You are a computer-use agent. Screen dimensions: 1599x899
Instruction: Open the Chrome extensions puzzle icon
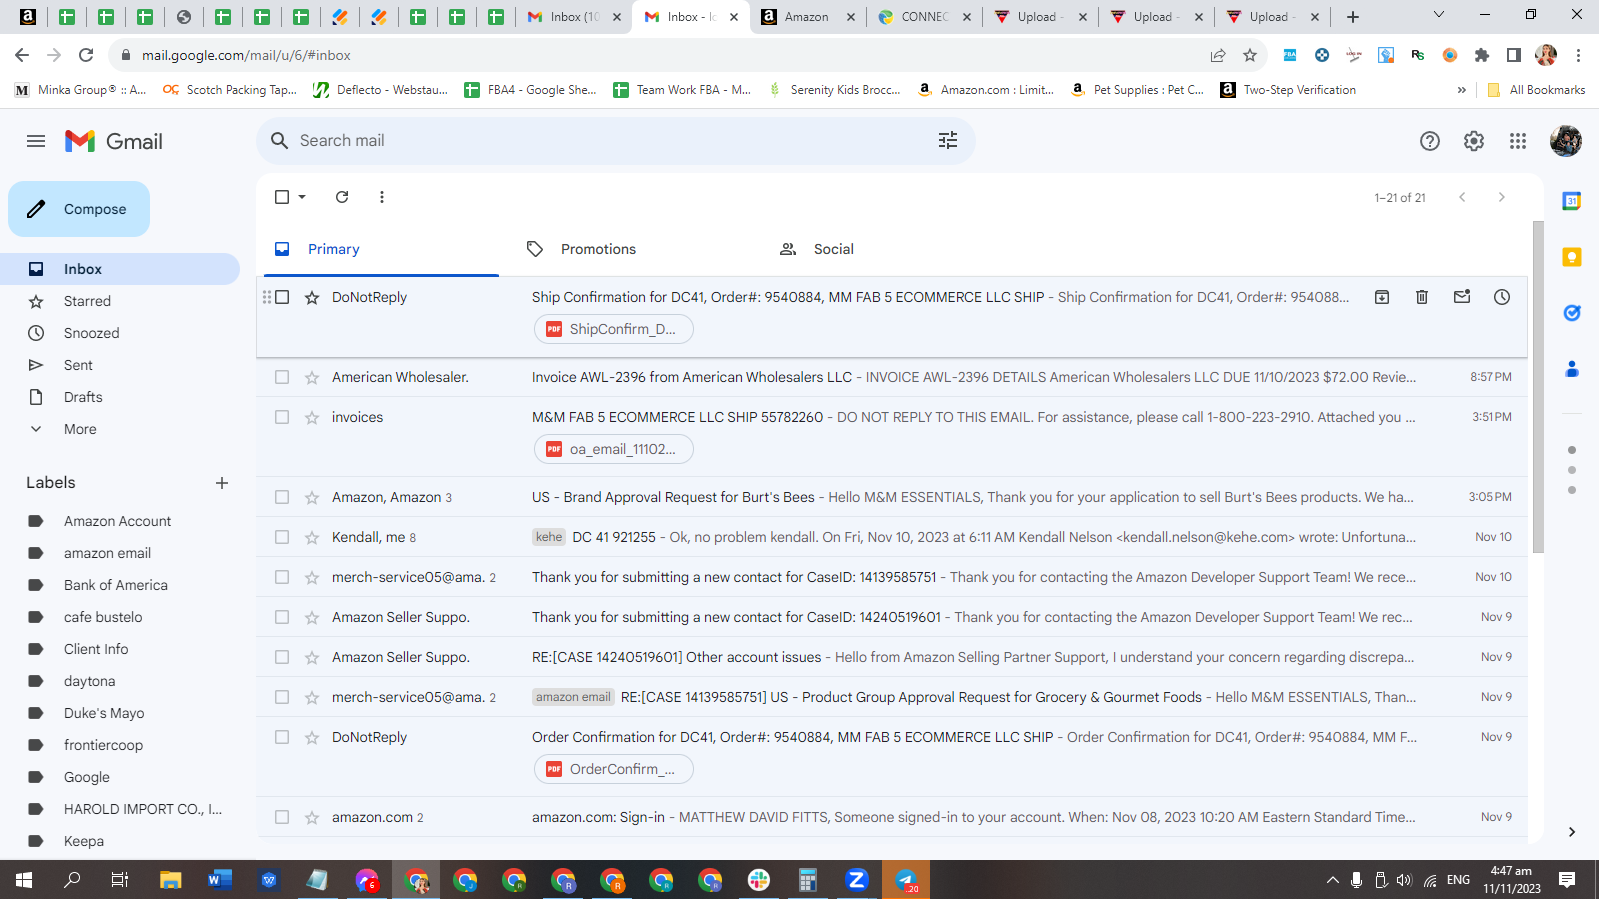1482,55
